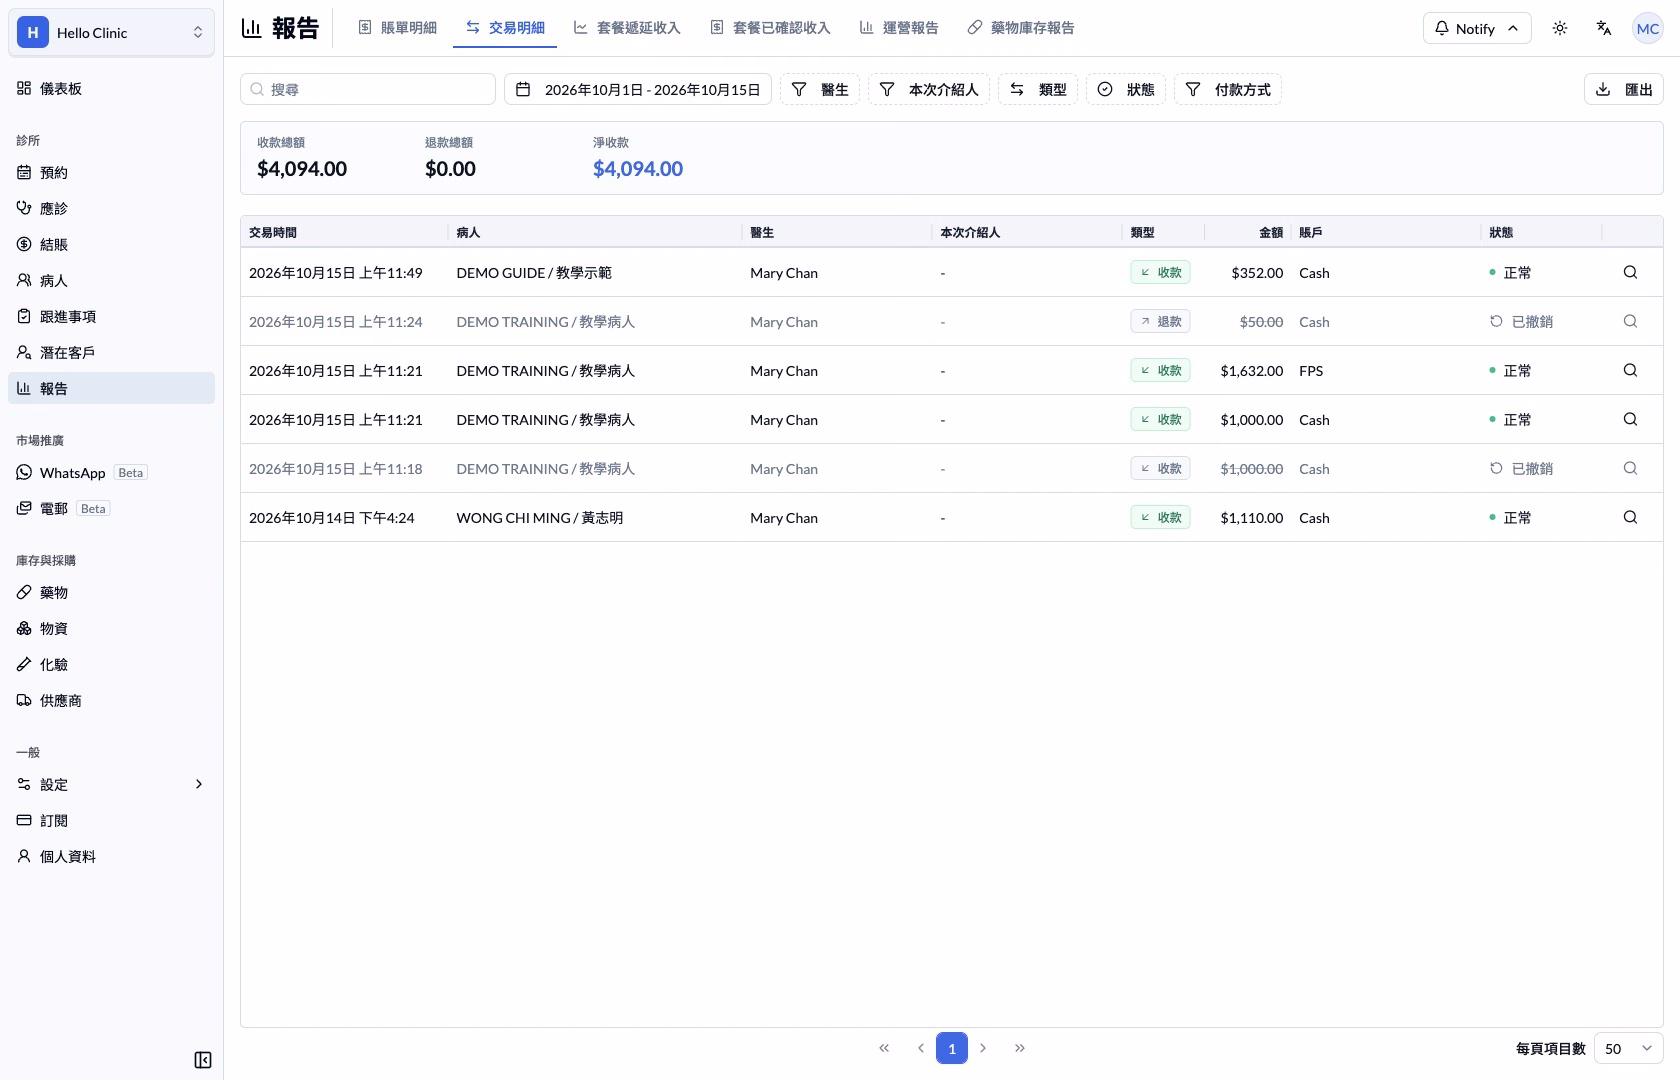Open 應診 consultation page
Viewport: 1680px width, 1080px height.
point(111,208)
